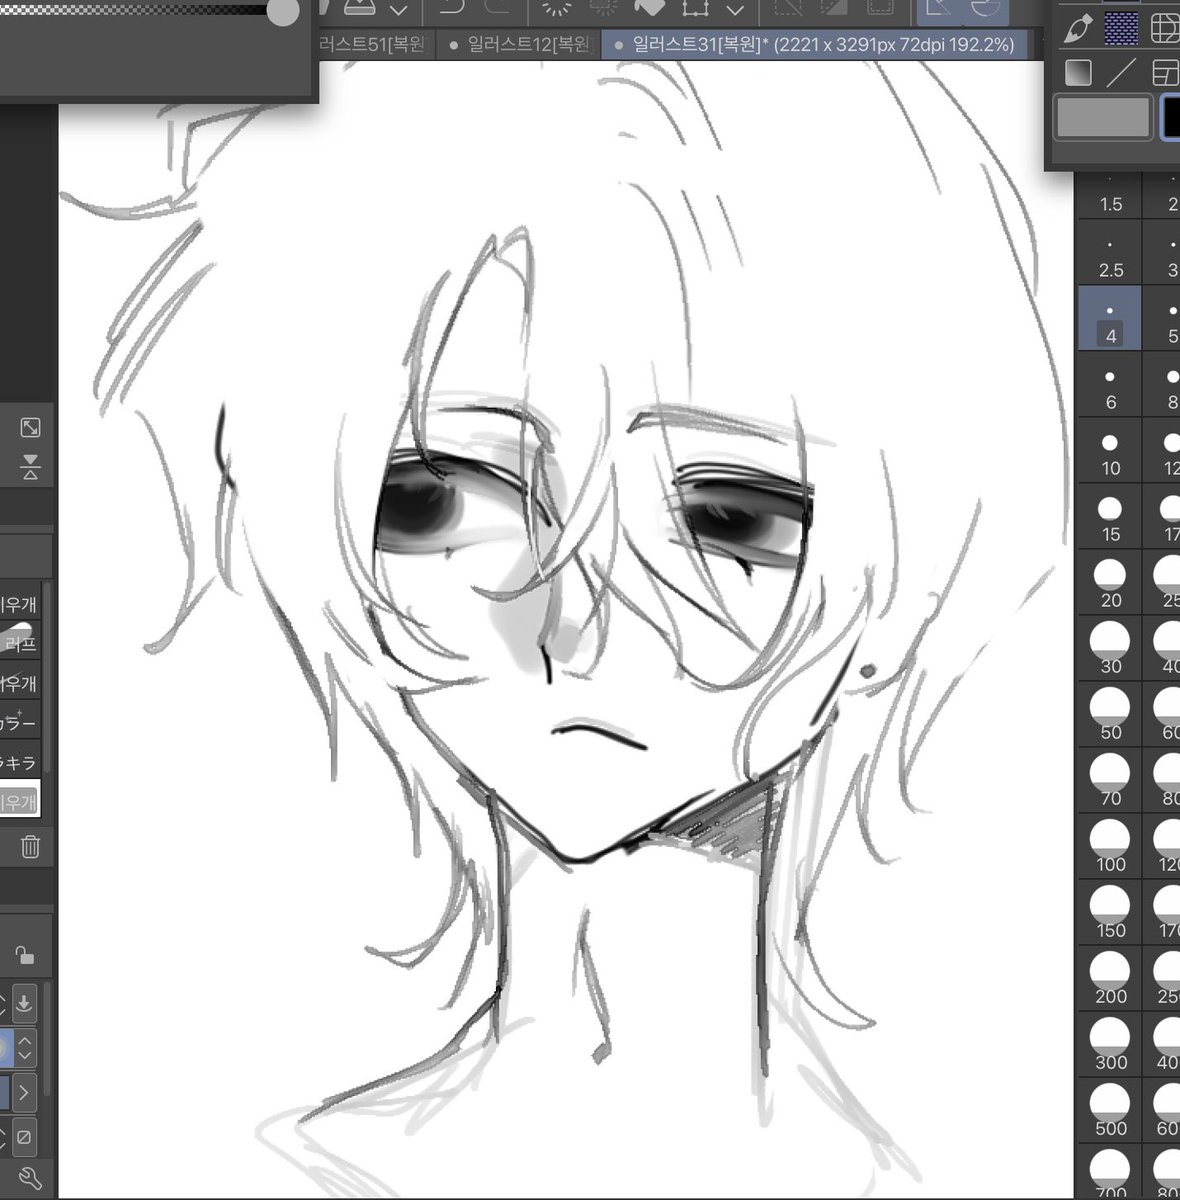Image resolution: width=1180 pixels, height=1200 pixels.
Task: Set brush size to 300
Action: tap(1110, 1046)
